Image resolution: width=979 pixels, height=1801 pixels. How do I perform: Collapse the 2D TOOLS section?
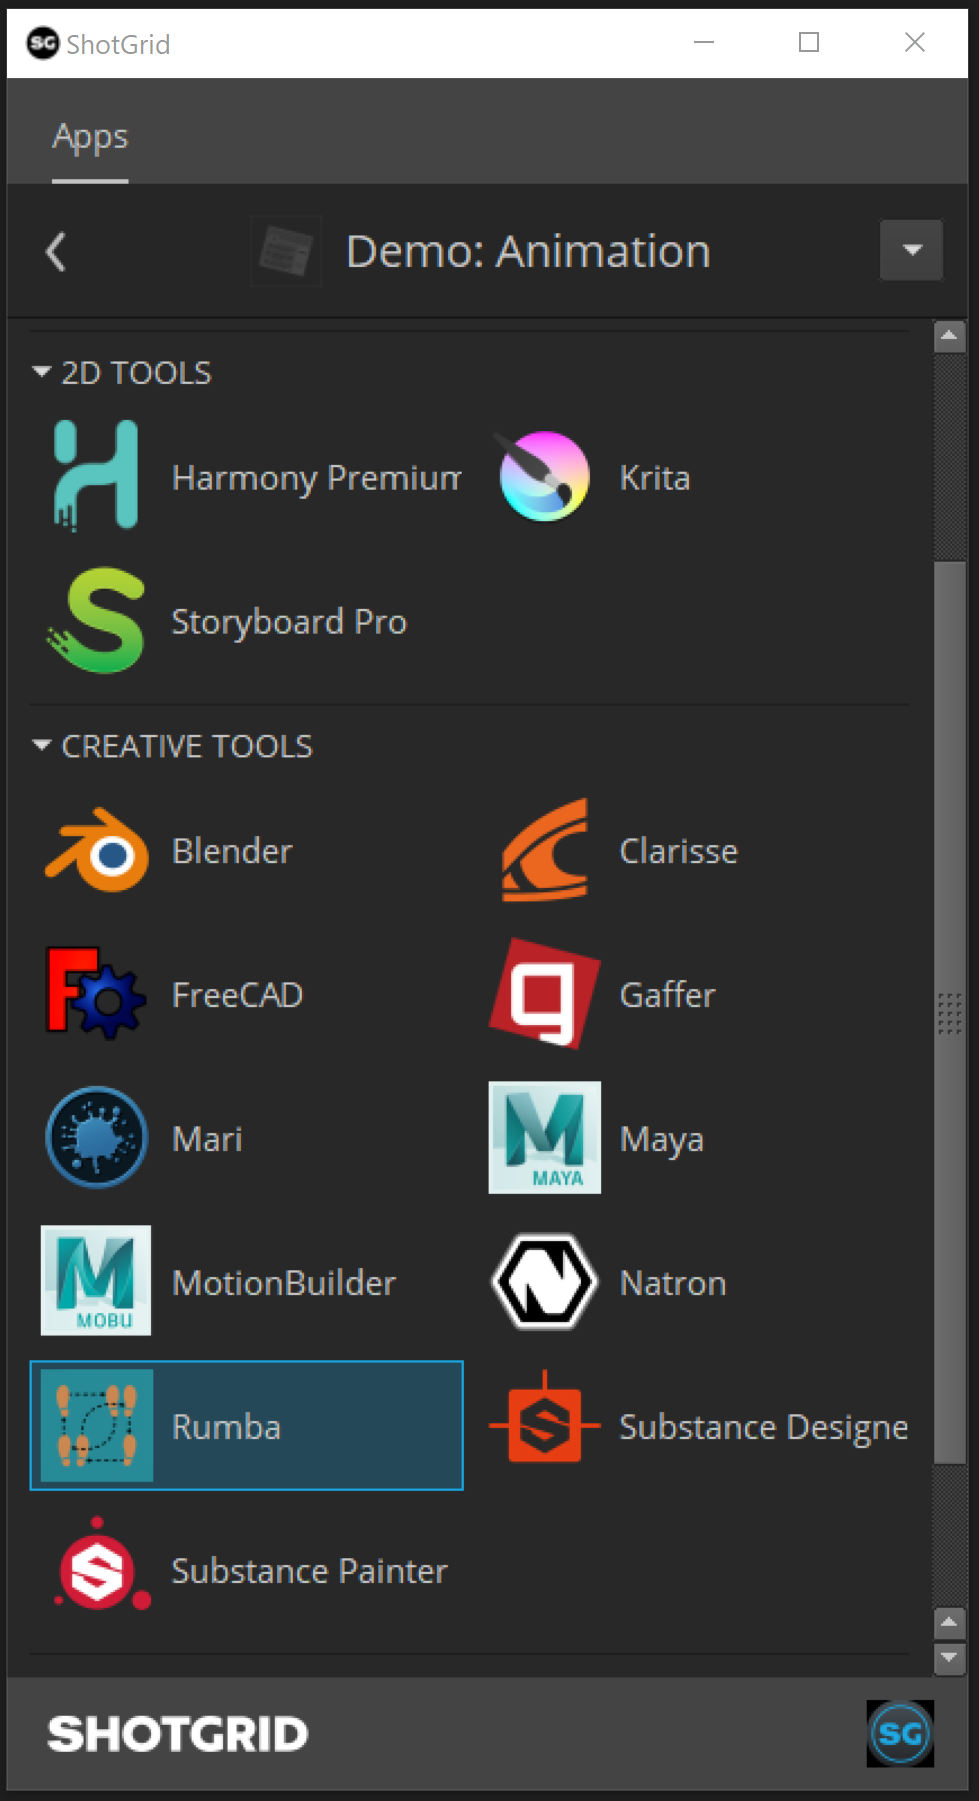click(x=41, y=372)
